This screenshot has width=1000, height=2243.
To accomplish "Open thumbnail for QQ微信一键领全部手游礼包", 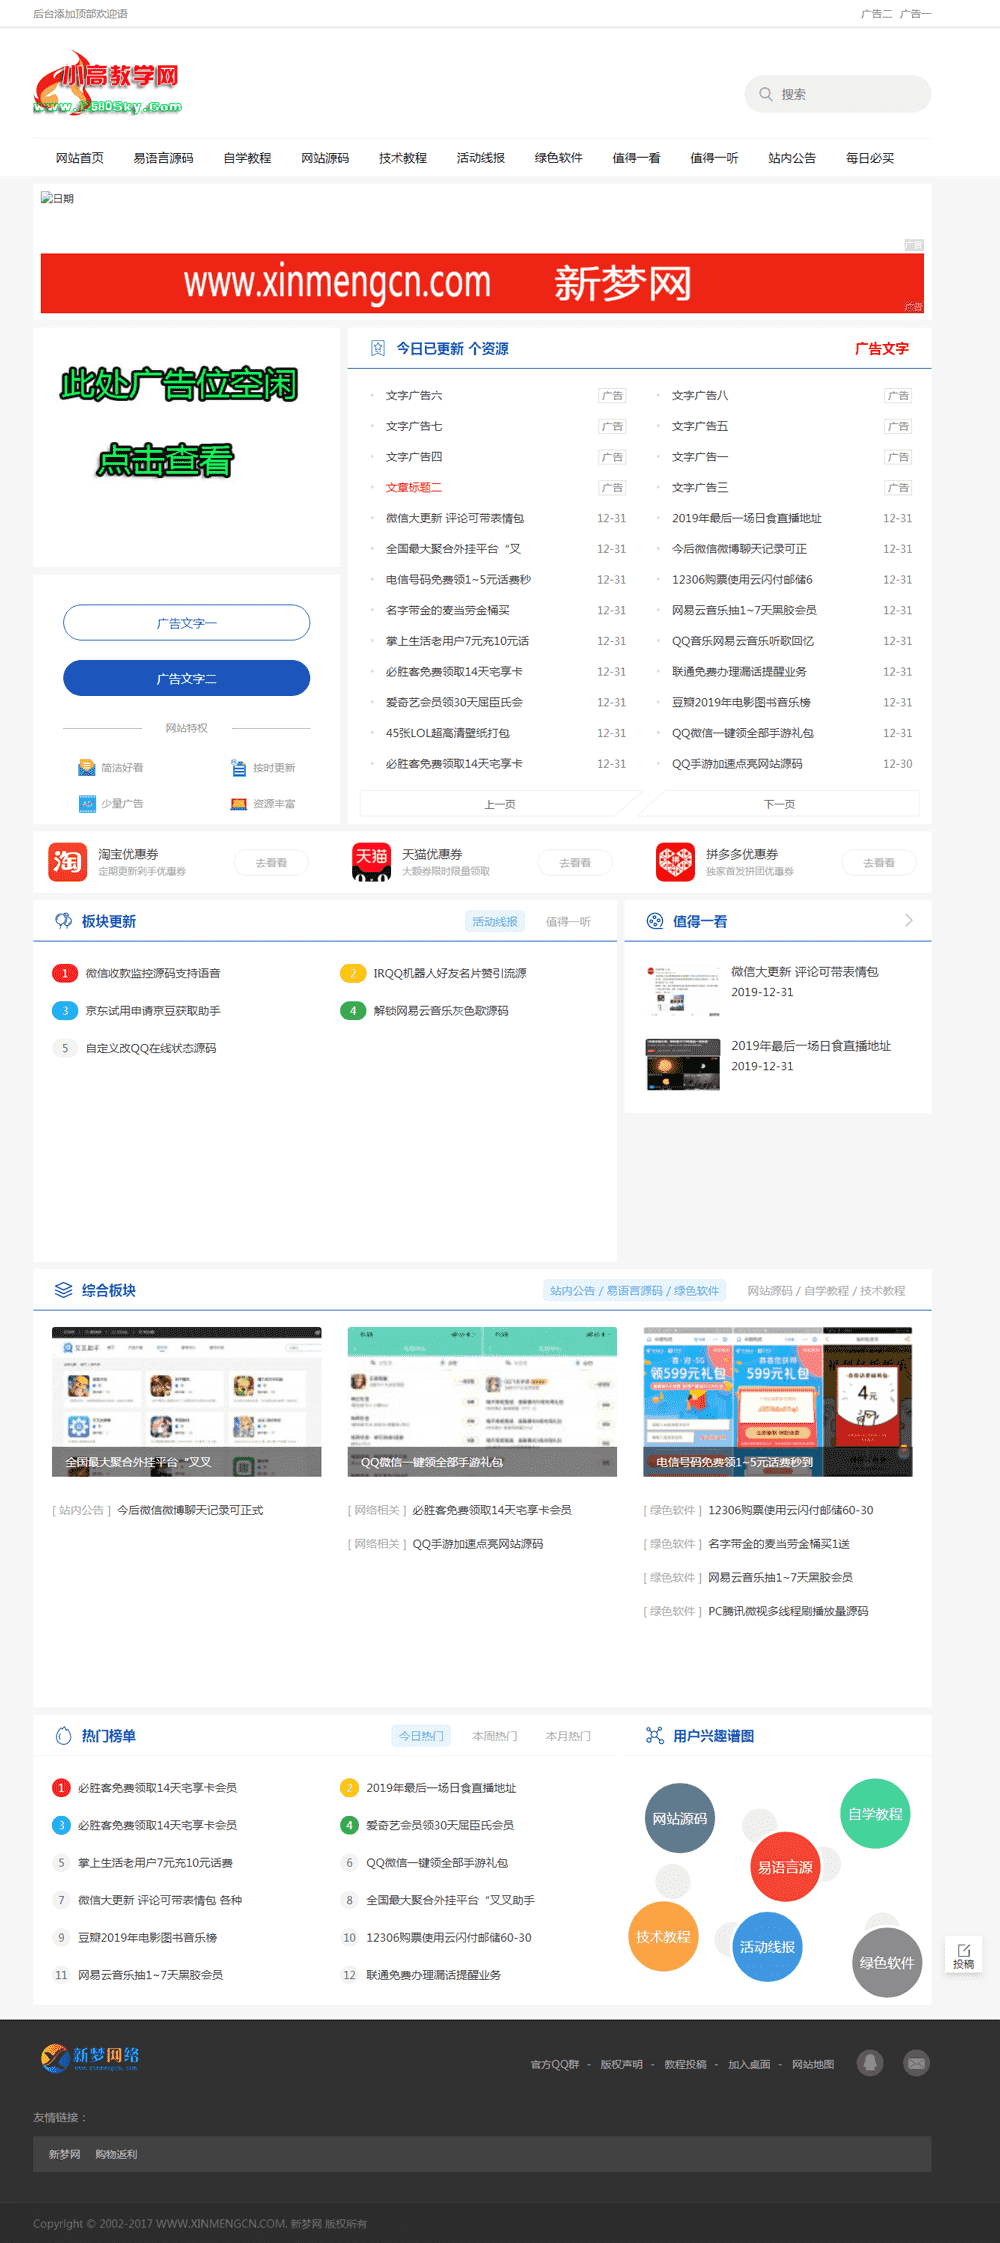I will (x=482, y=1402).
